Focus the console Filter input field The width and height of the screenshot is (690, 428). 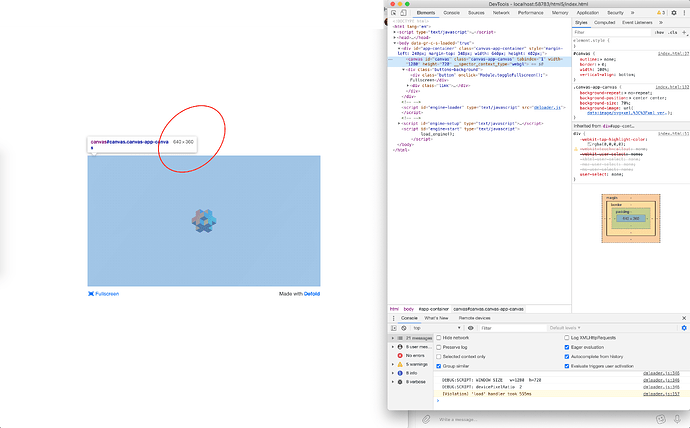click(x=512, y=328)
